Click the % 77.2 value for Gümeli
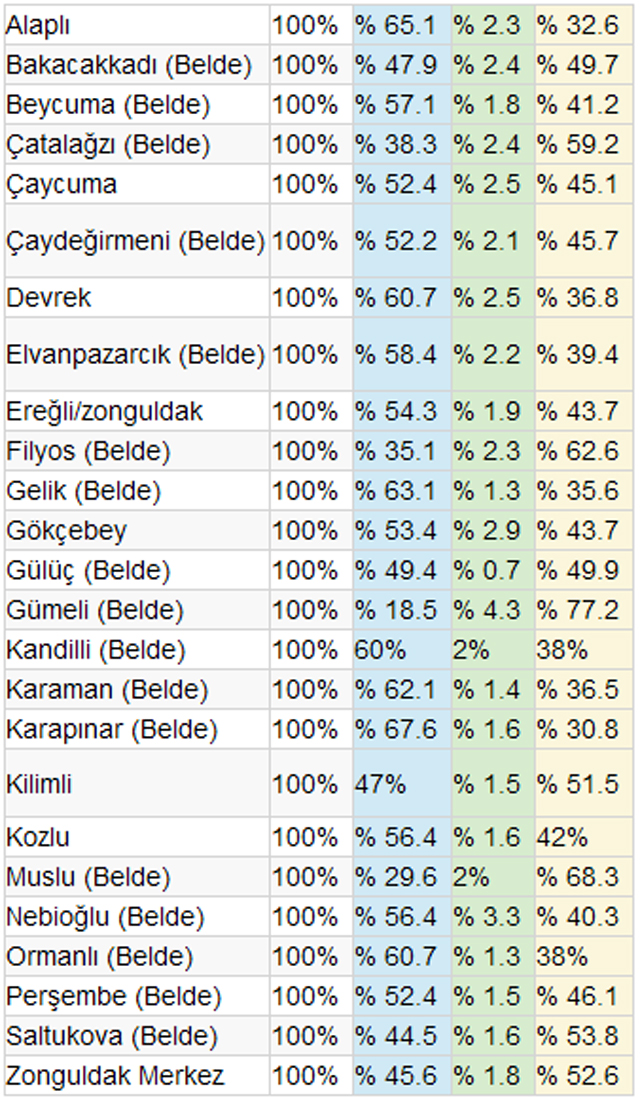The width and height of the screenshot is (640, 1098). pos(583,610)
